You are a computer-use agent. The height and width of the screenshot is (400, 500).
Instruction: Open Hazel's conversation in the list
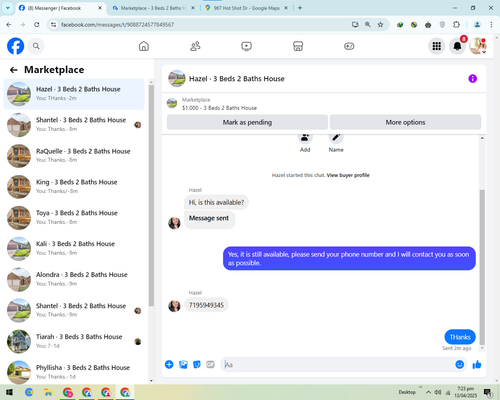(x=74, y=94)
